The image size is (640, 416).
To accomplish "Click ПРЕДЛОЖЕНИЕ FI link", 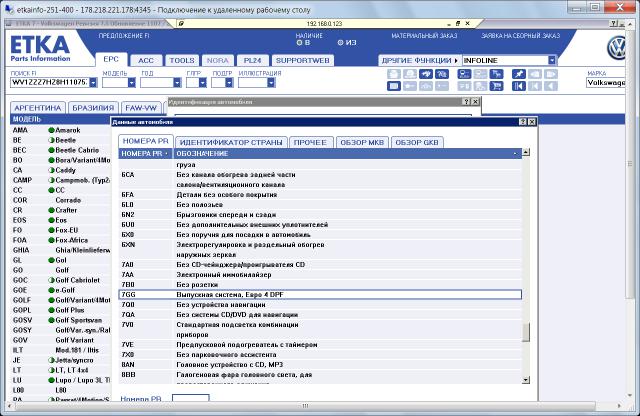I will [124, 36].
